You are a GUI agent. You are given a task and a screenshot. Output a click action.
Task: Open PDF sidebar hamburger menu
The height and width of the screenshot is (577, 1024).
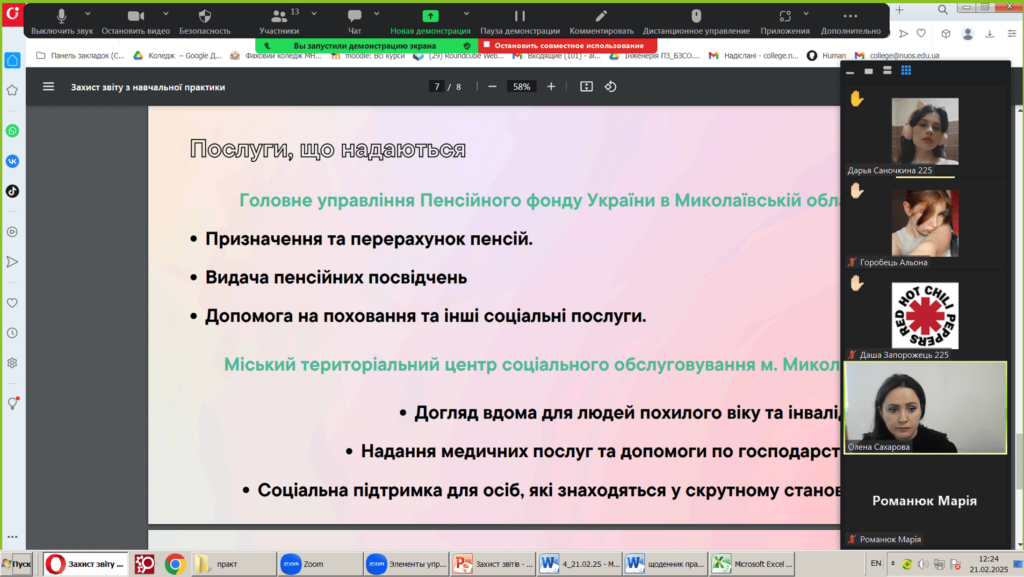48,87
